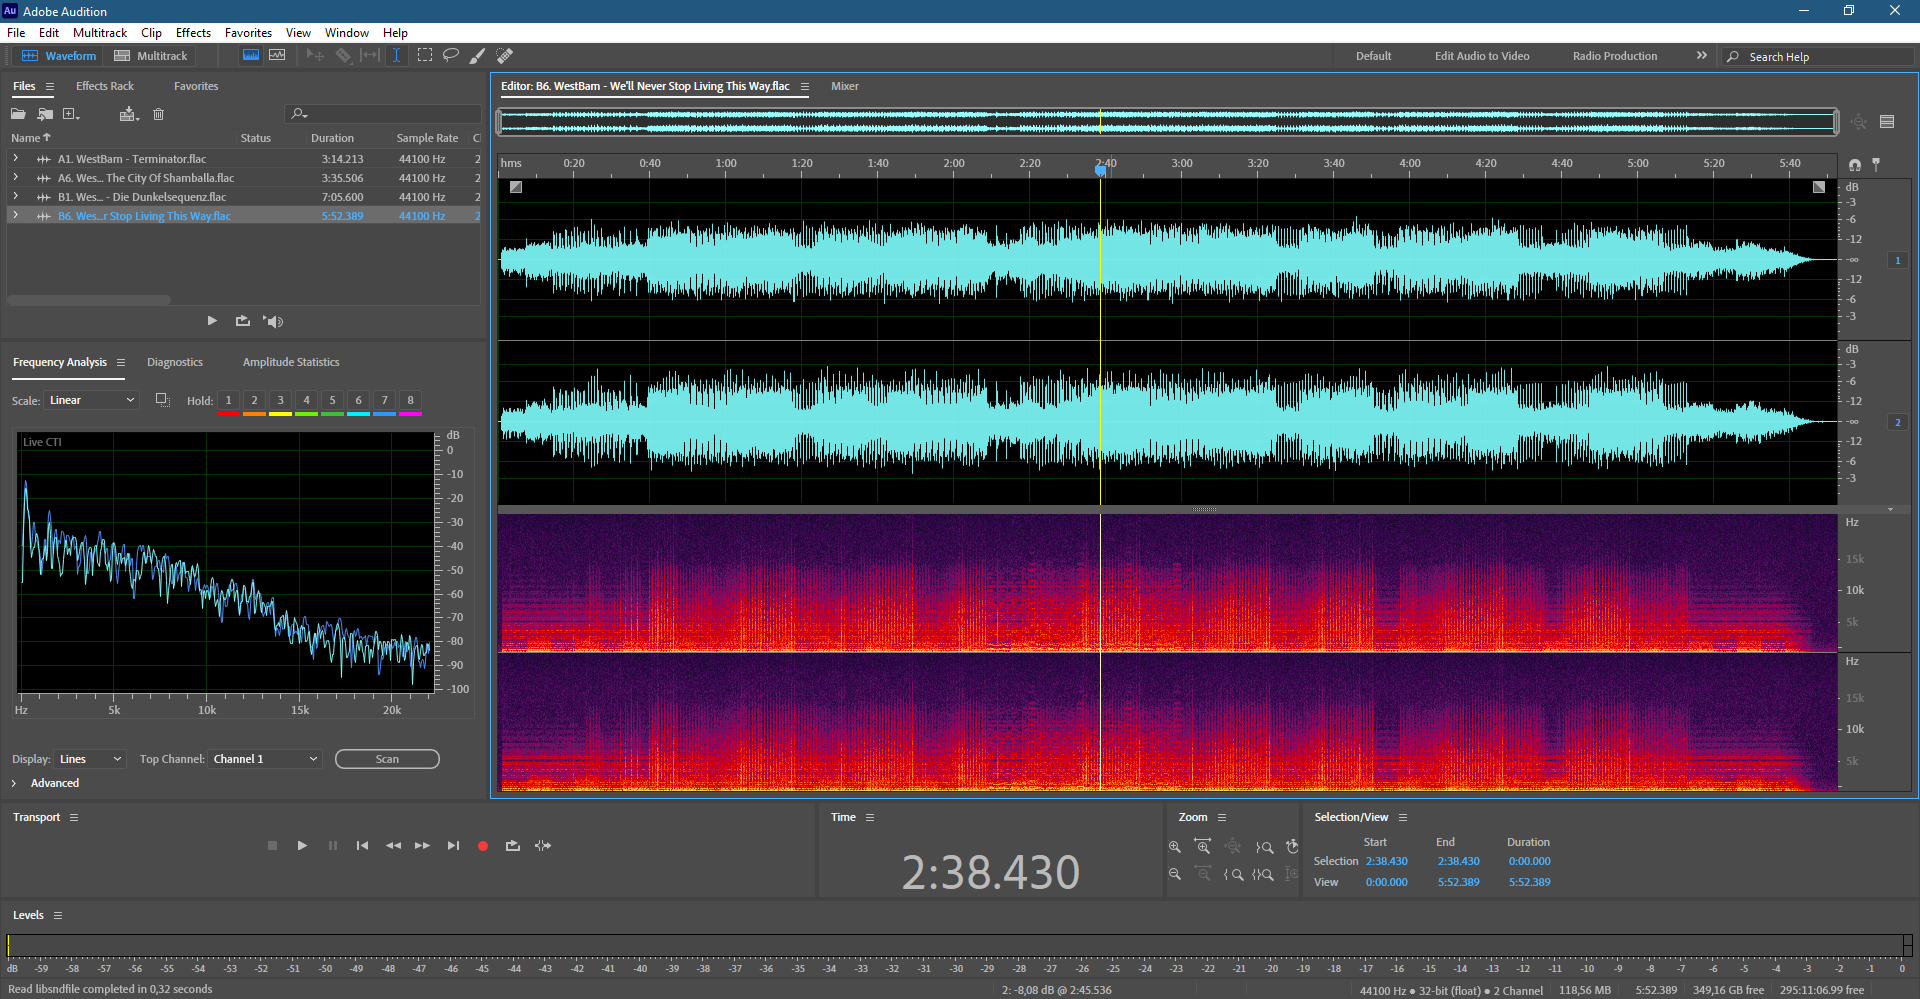The height and width of the screenshot is (999, 1920).
Task: Open the Scale dropdown showing Linear
Action: pyautogui.click(x=92, y=400)
